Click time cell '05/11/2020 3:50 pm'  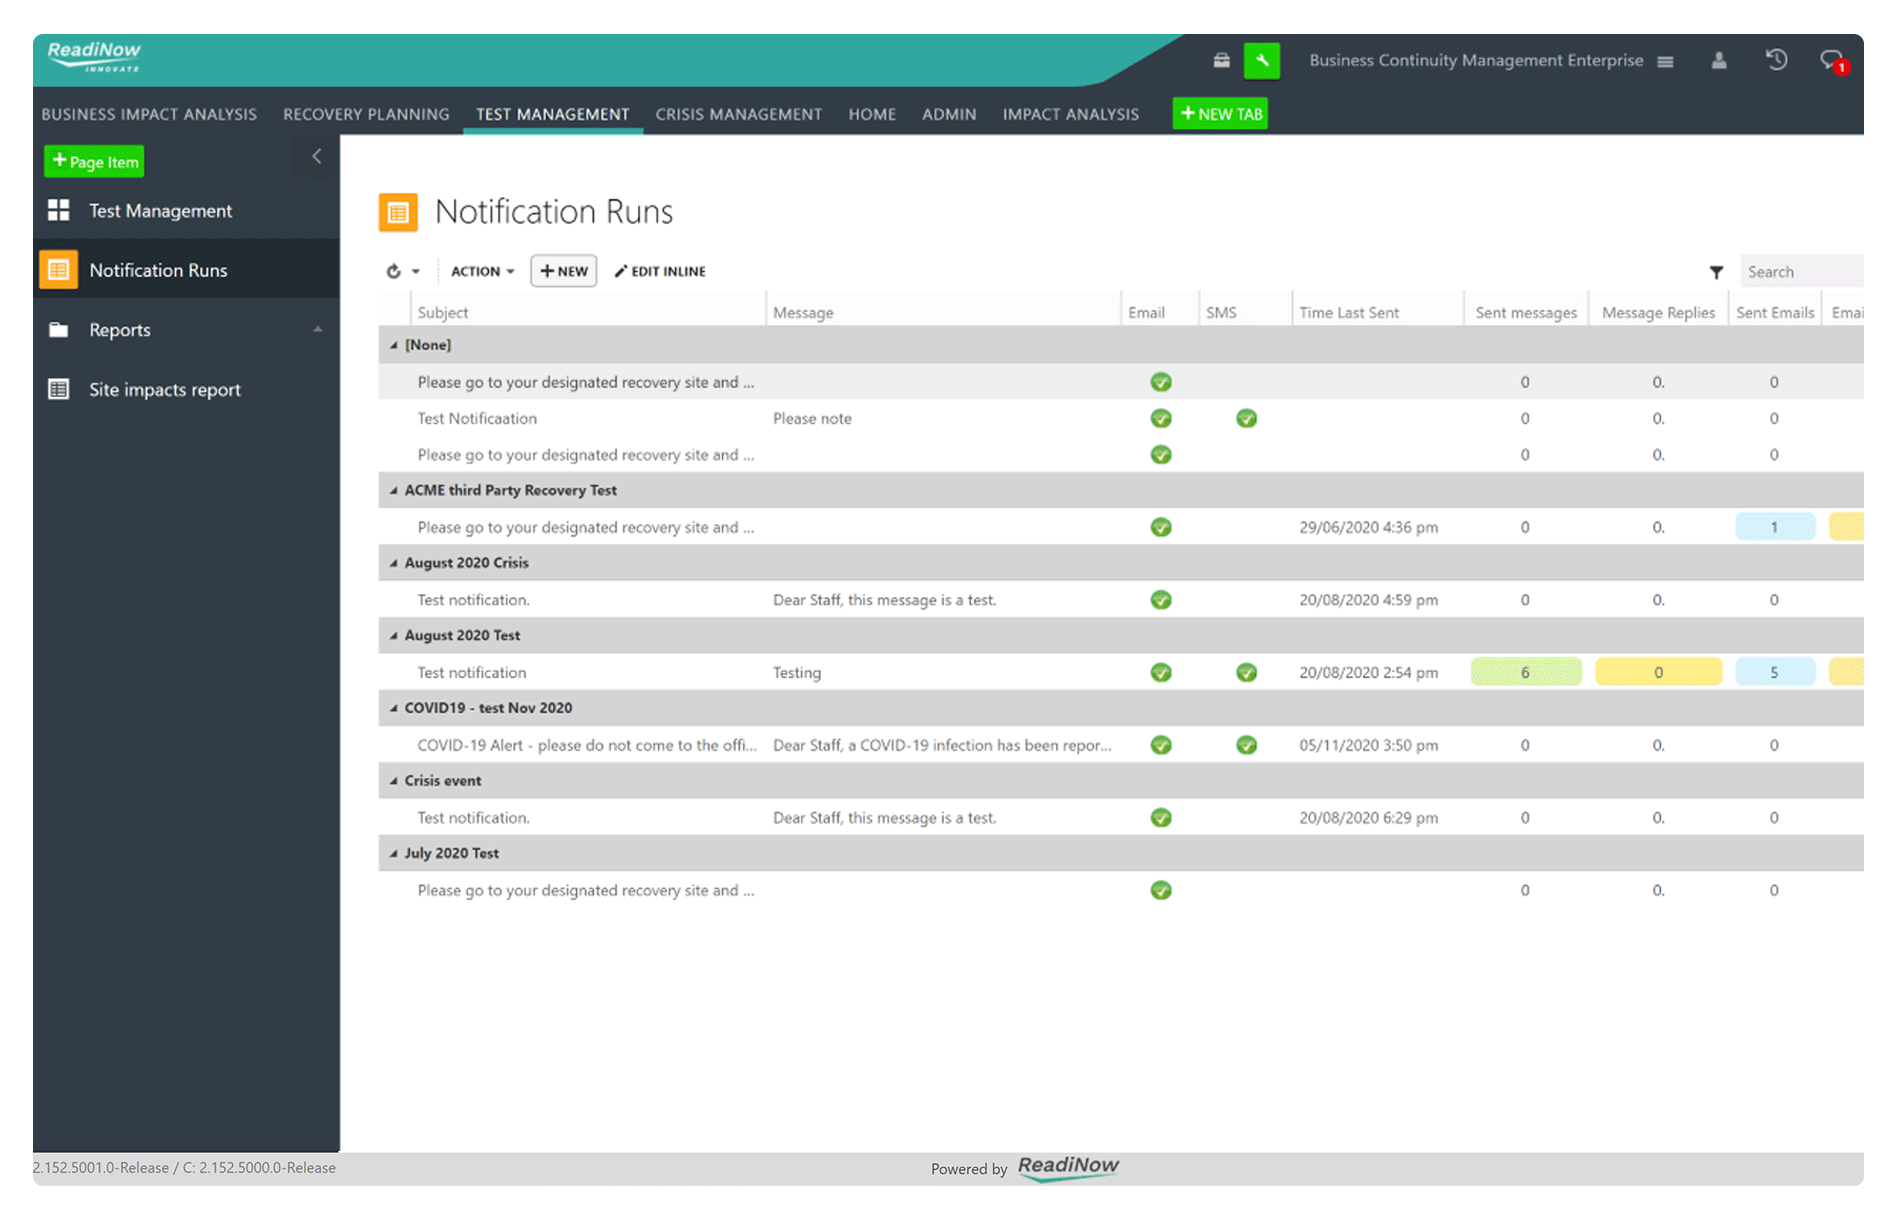pyautogui.click(x=1369, y=745)
